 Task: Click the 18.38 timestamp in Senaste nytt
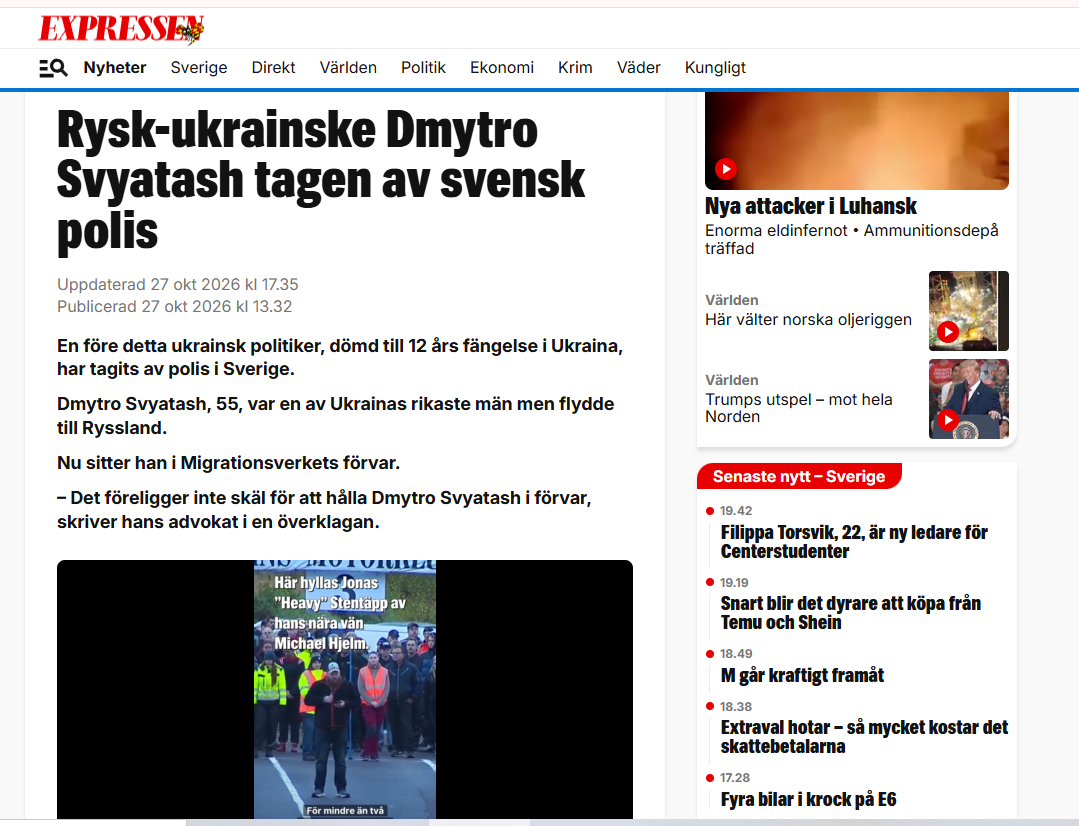736,707
